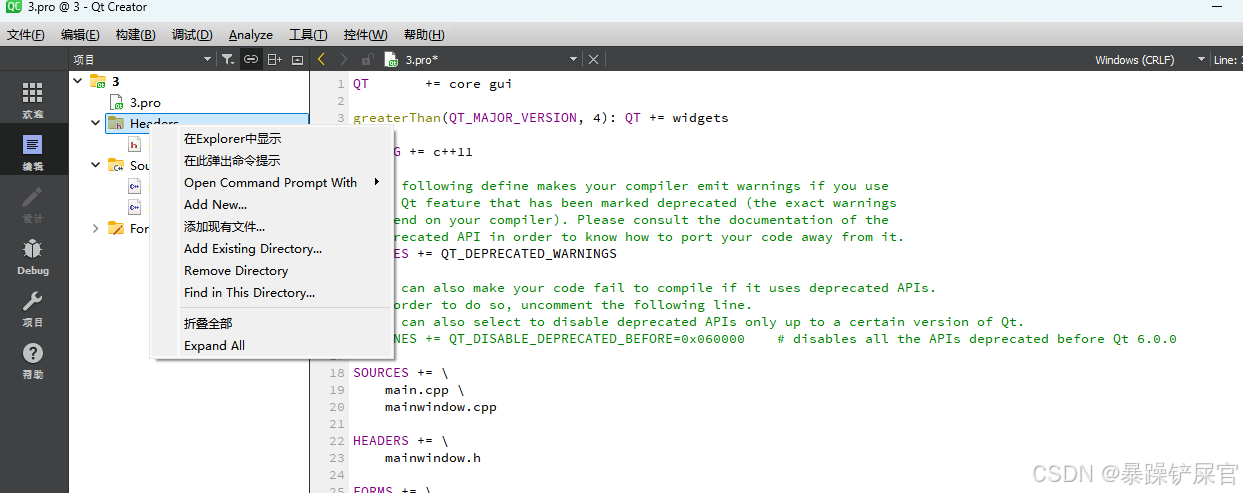Click the 'main.cpp \' line in editor
The image size is (1243, 493).
coord(424,390)
